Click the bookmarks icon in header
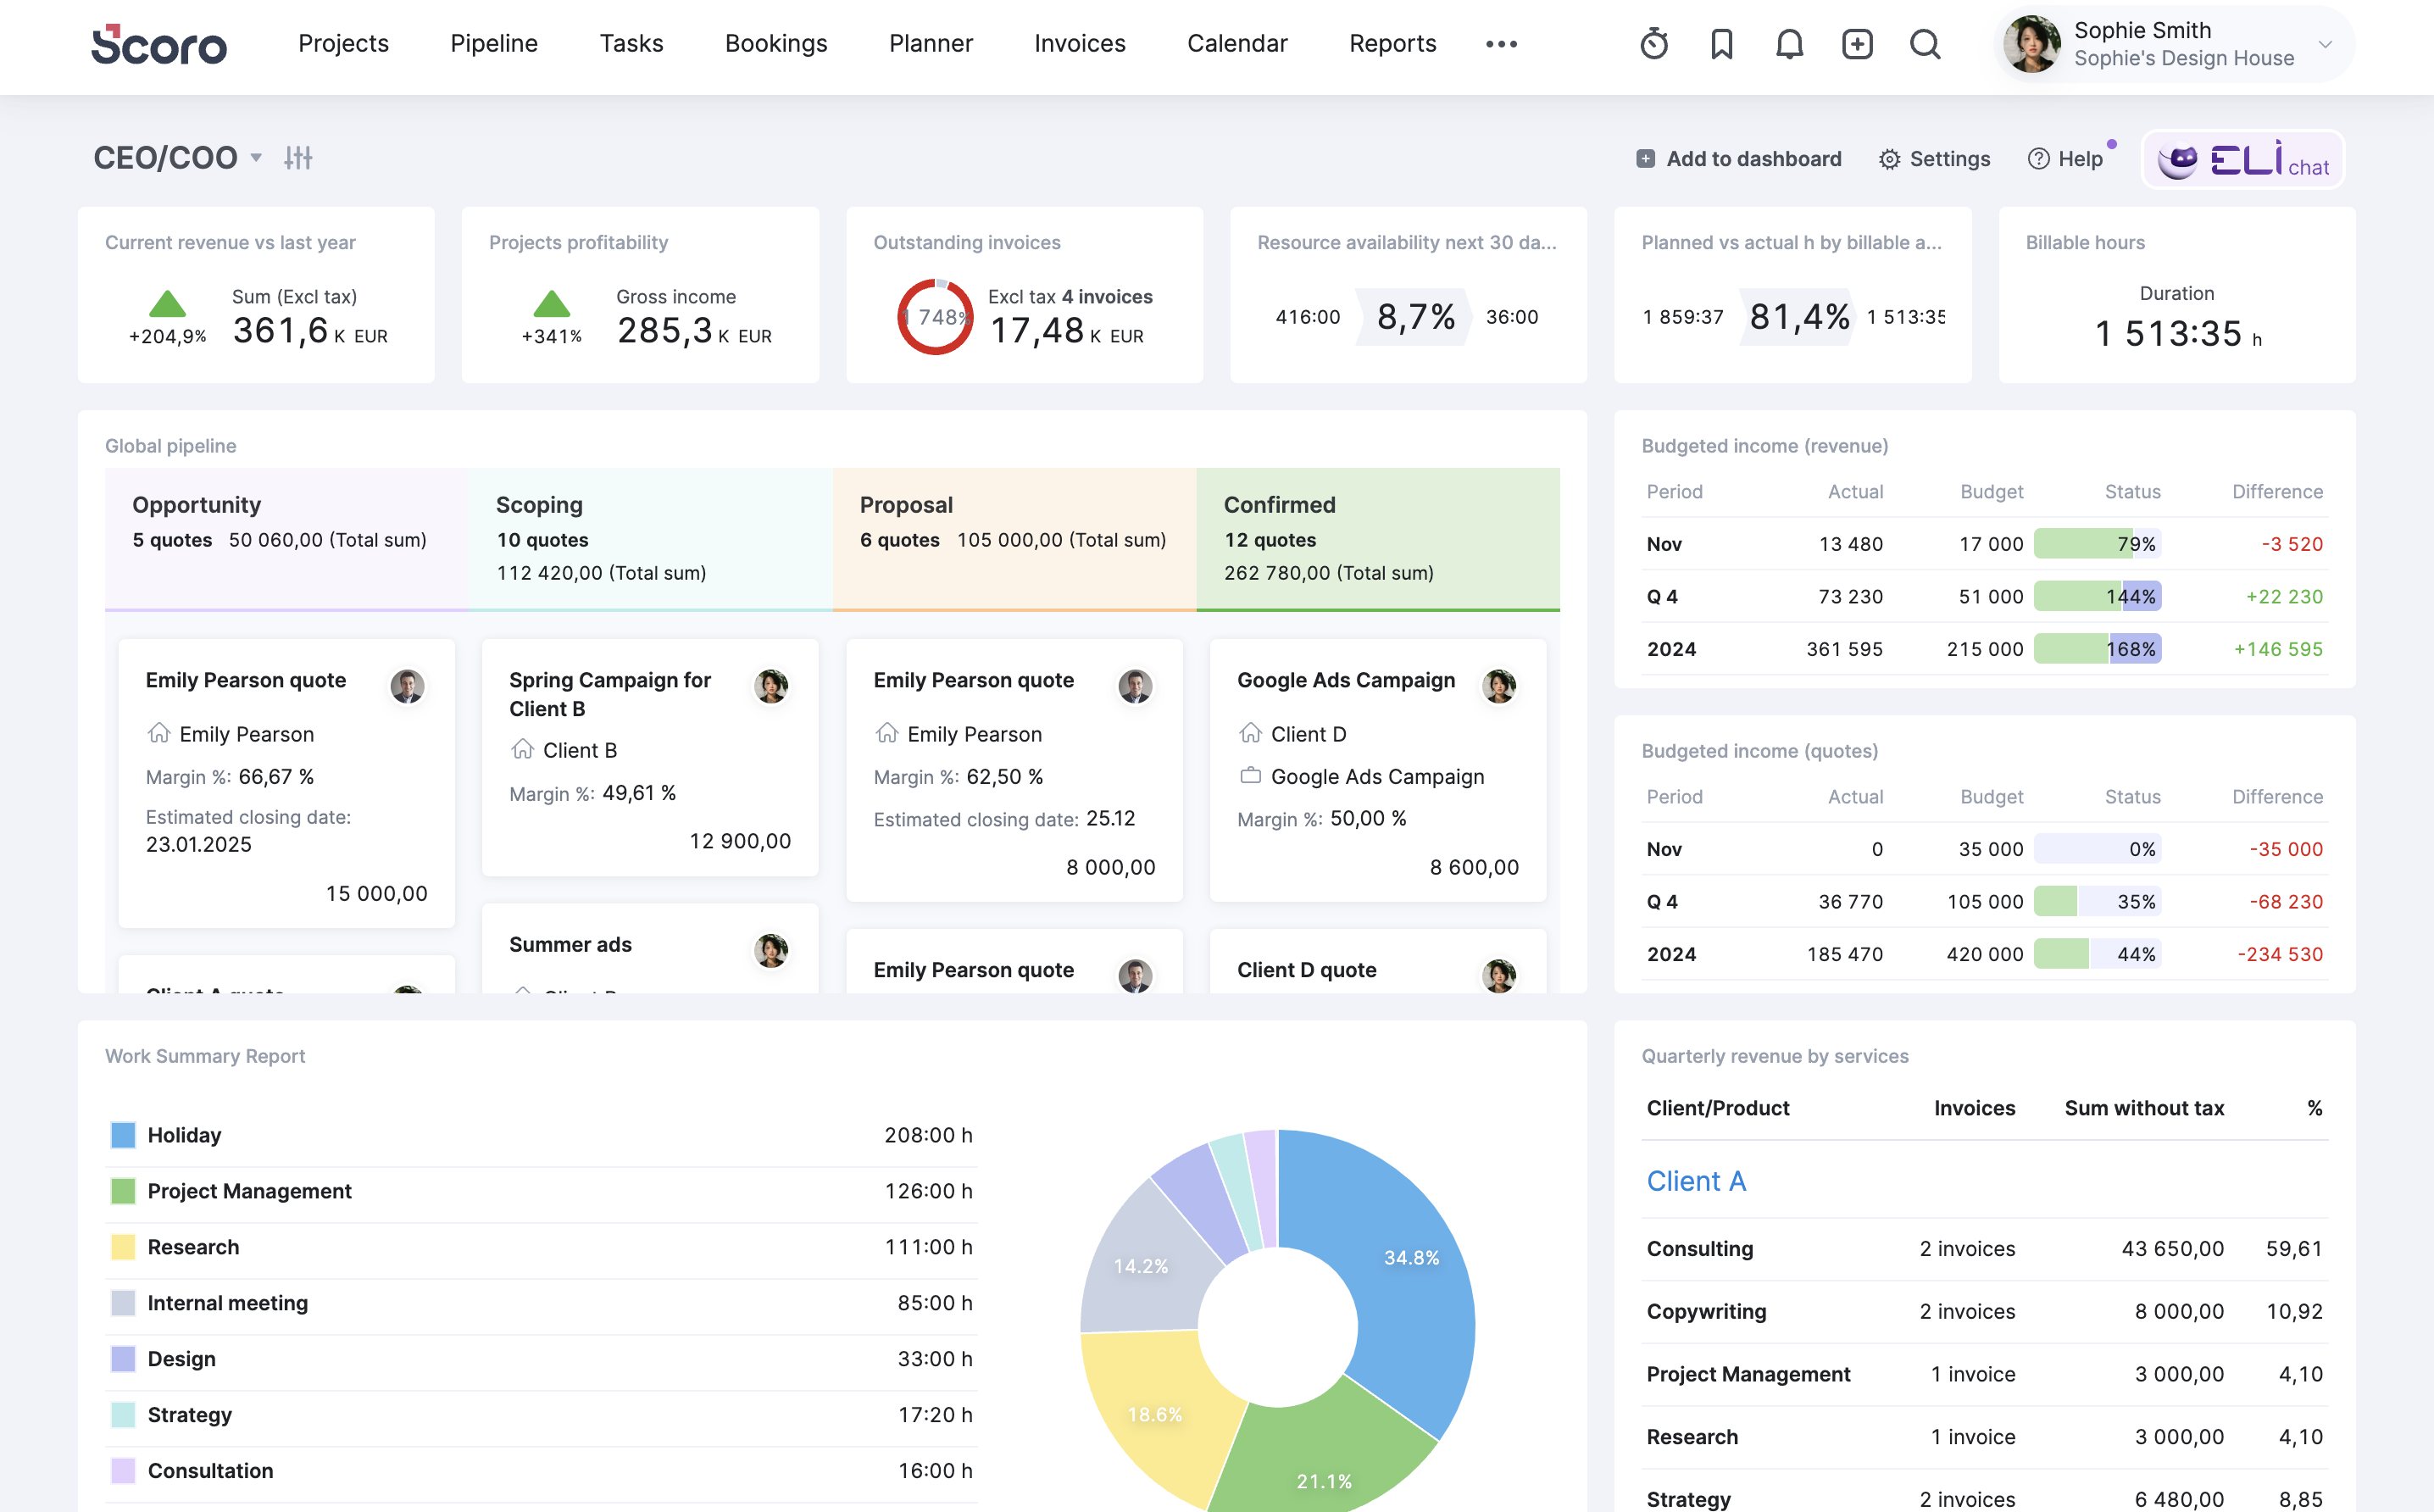 click(x=1721, y=44)
